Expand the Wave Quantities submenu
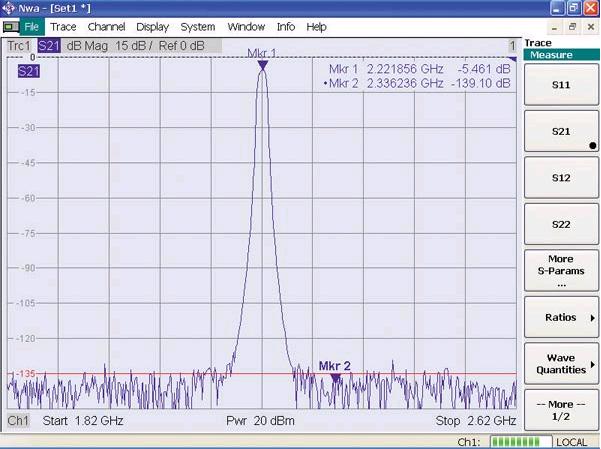This screenshot has width=601, height=449. [x=560, y=364]
